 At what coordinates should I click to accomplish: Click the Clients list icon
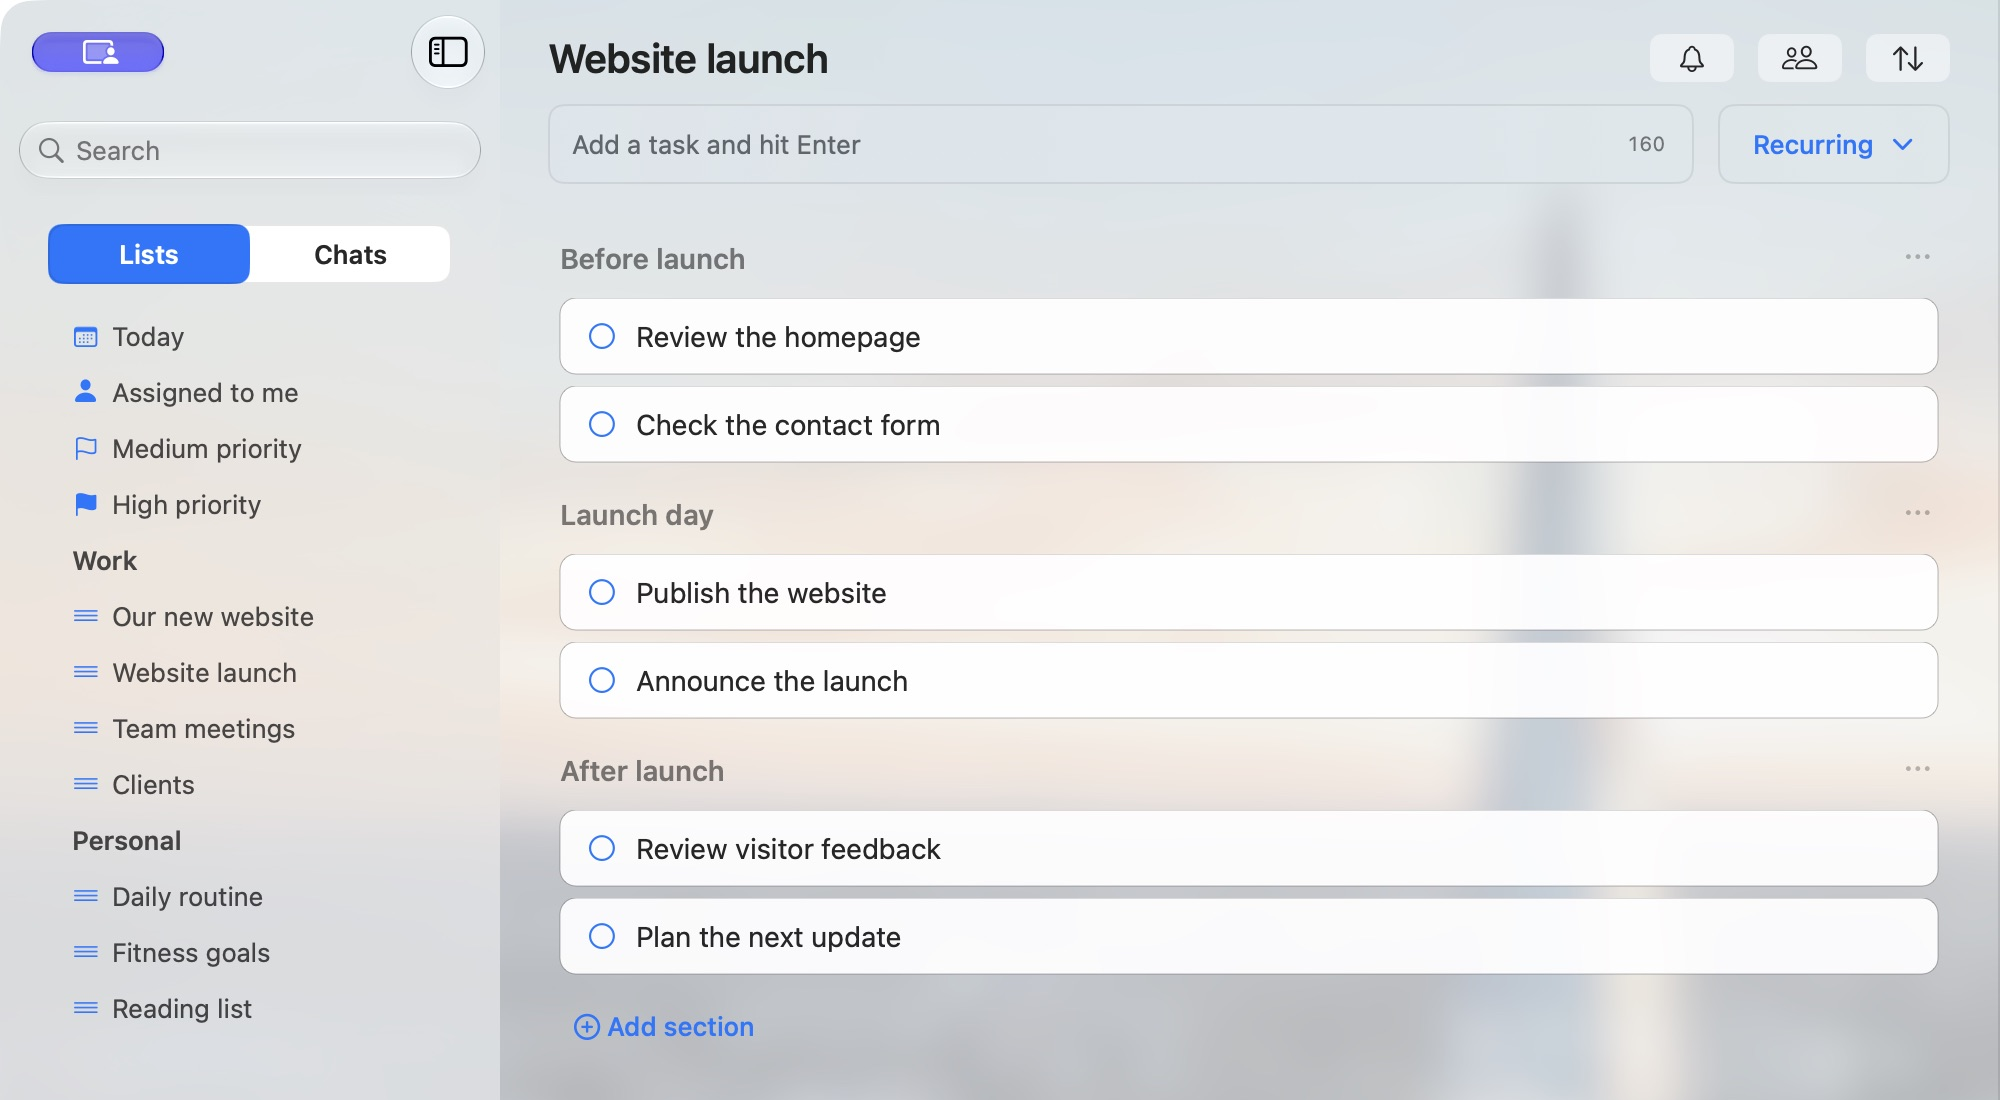(x=86, y=784)
